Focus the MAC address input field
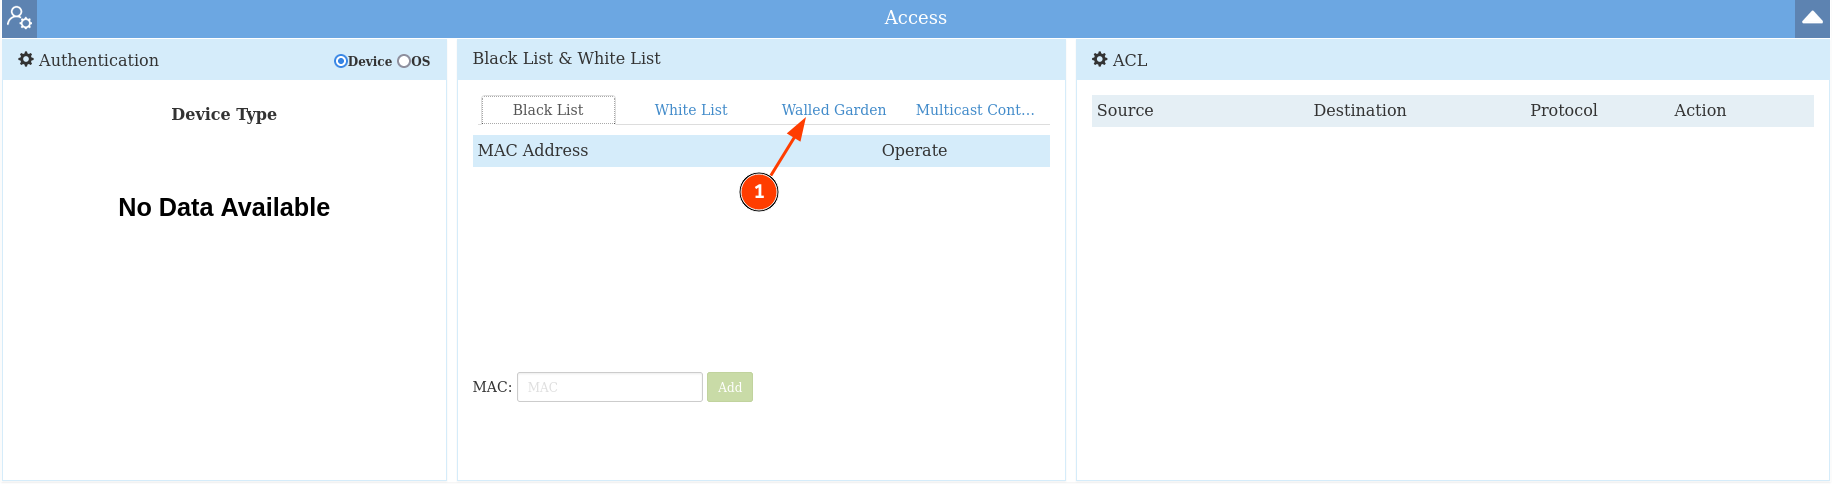 610,387
